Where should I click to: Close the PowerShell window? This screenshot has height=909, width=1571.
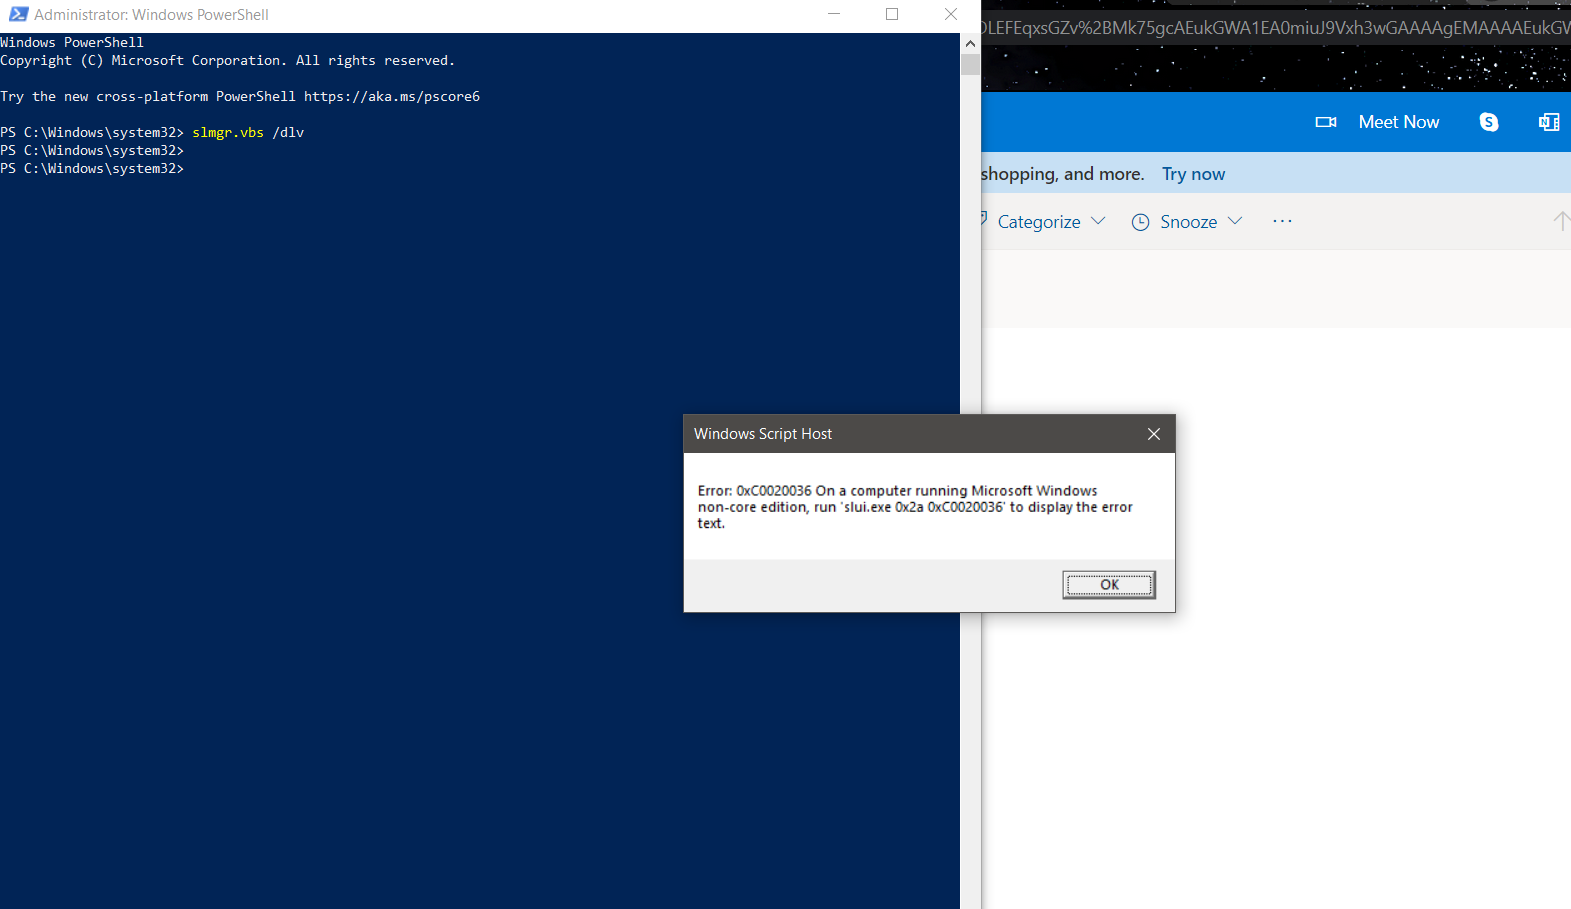click(951, 14)
